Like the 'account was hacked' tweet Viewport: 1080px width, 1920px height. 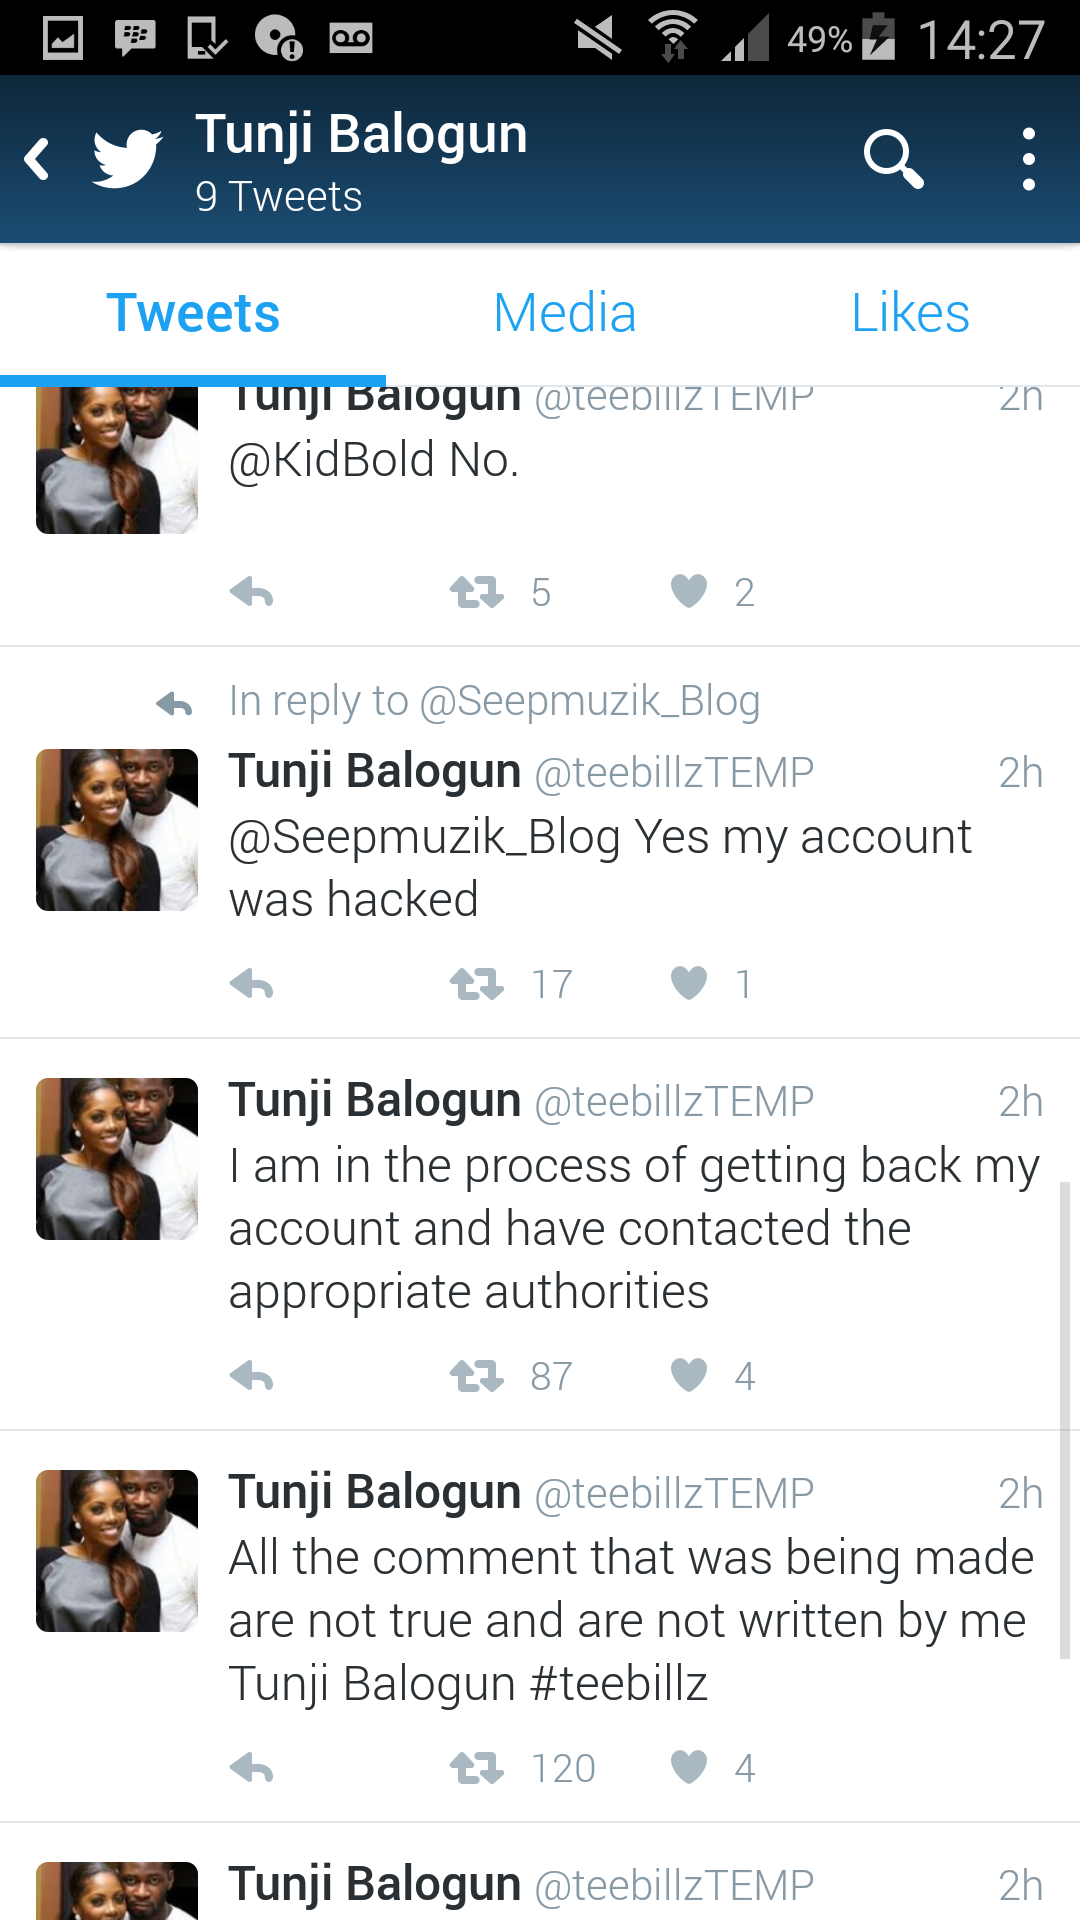[x=689, y=983]
